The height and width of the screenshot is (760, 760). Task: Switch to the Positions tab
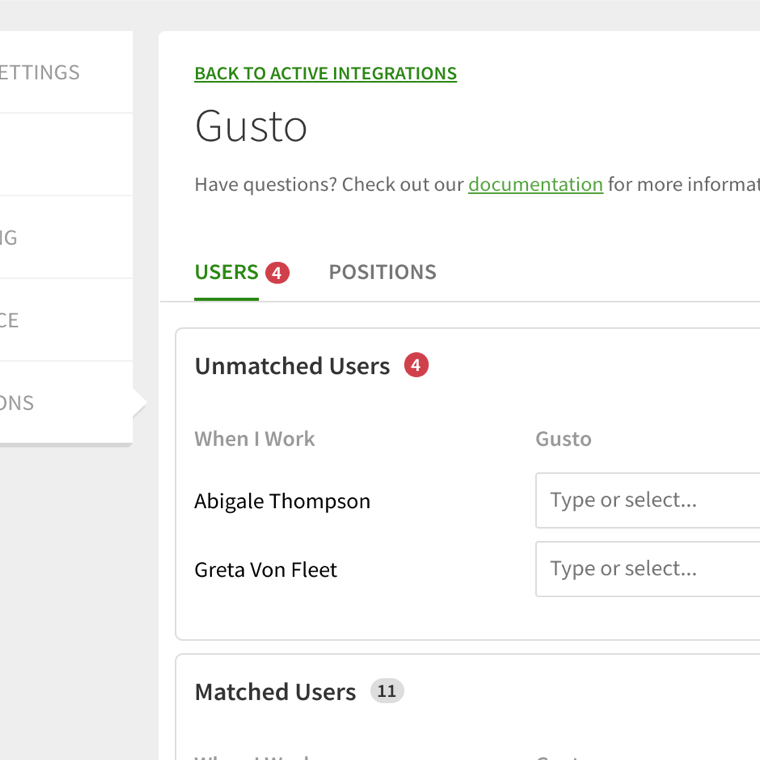point(382,272)
